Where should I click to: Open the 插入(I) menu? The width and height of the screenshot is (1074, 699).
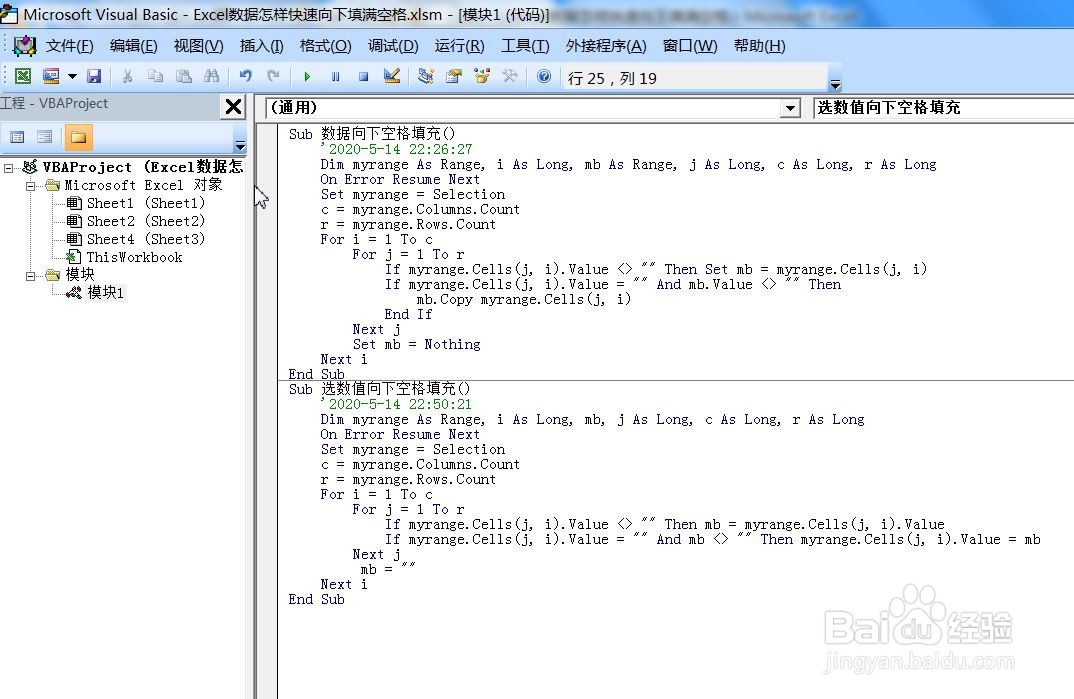click(x=262, y=46)
